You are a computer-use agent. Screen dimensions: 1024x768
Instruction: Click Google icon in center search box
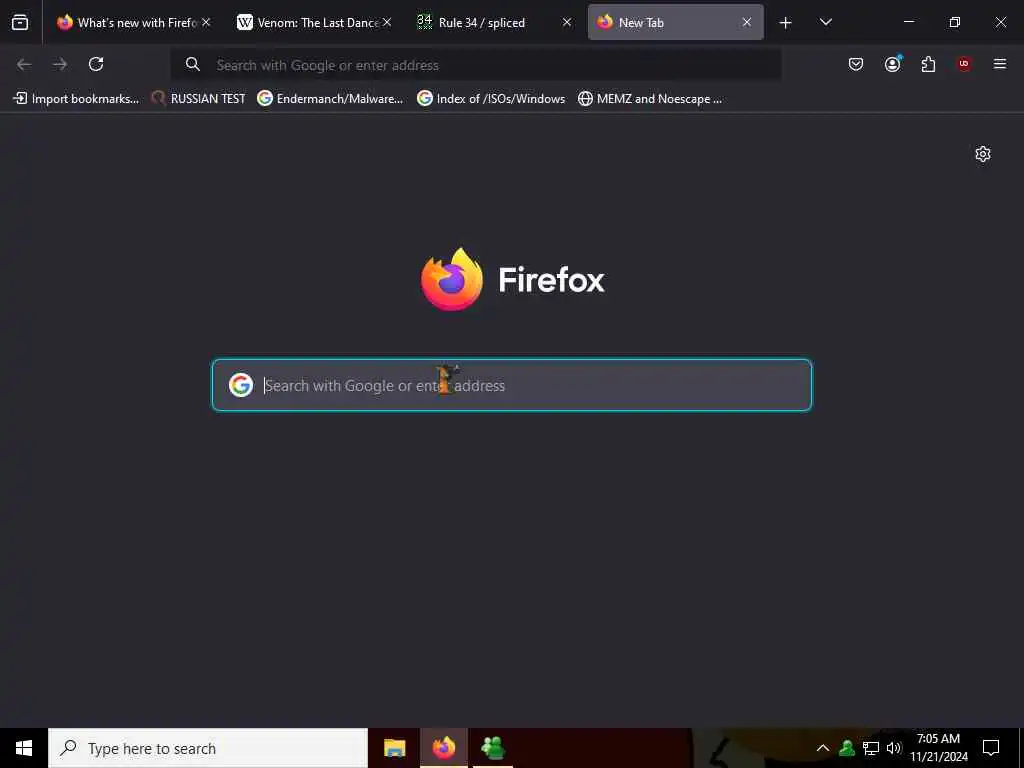pyautogui.click(x=241, y=385)
